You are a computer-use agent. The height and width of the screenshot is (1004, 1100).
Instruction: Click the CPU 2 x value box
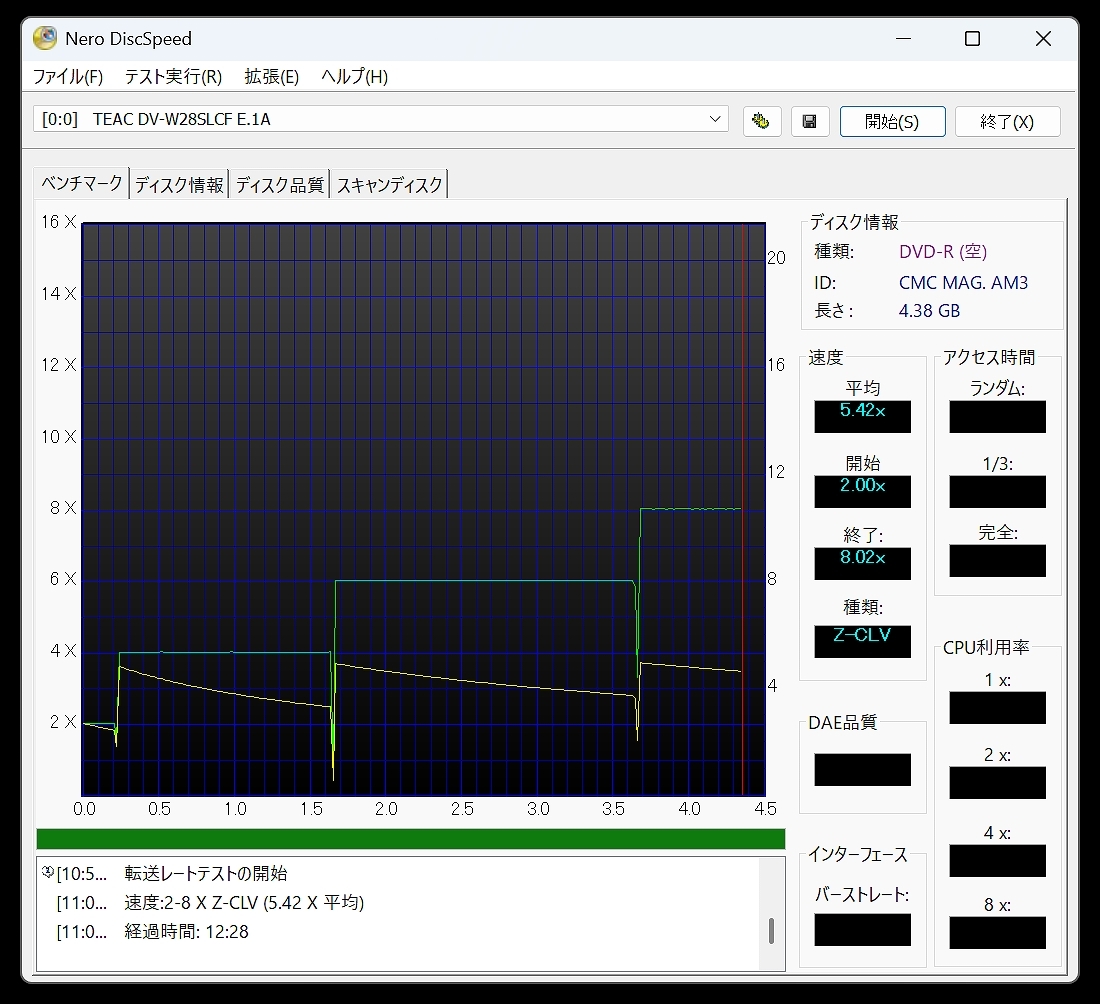pos(998,783)
